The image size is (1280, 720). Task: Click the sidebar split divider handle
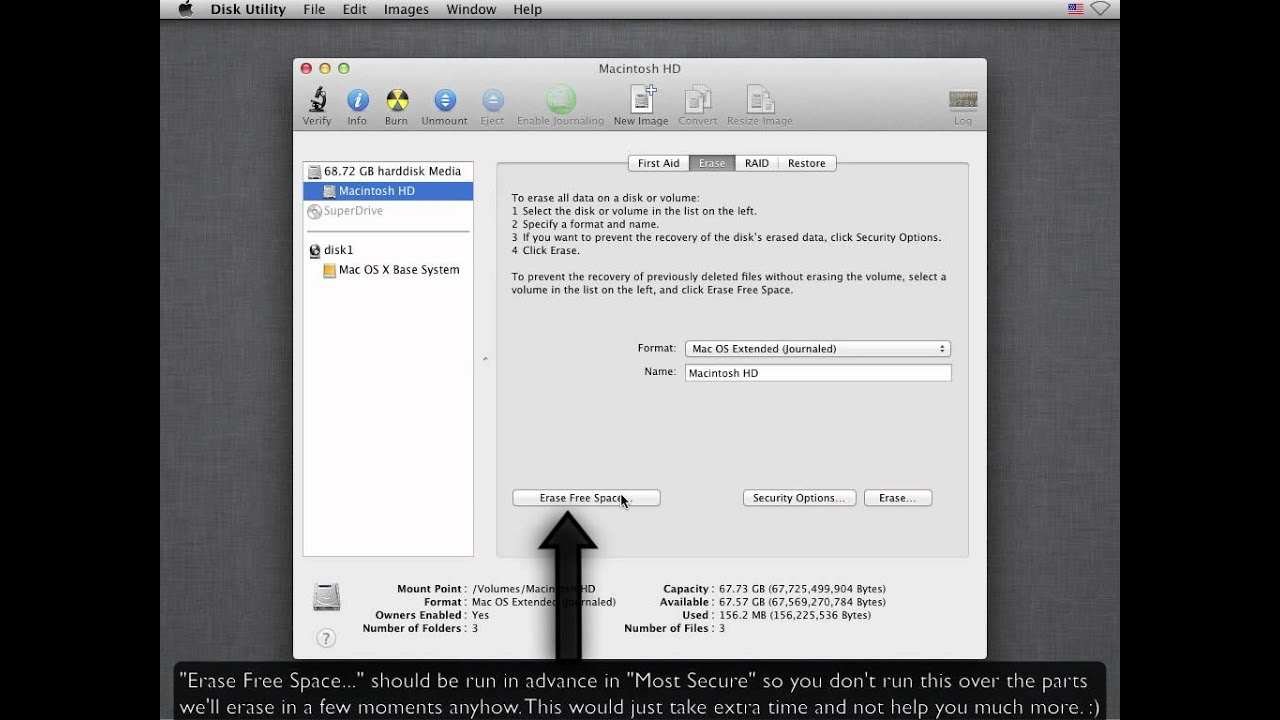[x=485, y=358]
